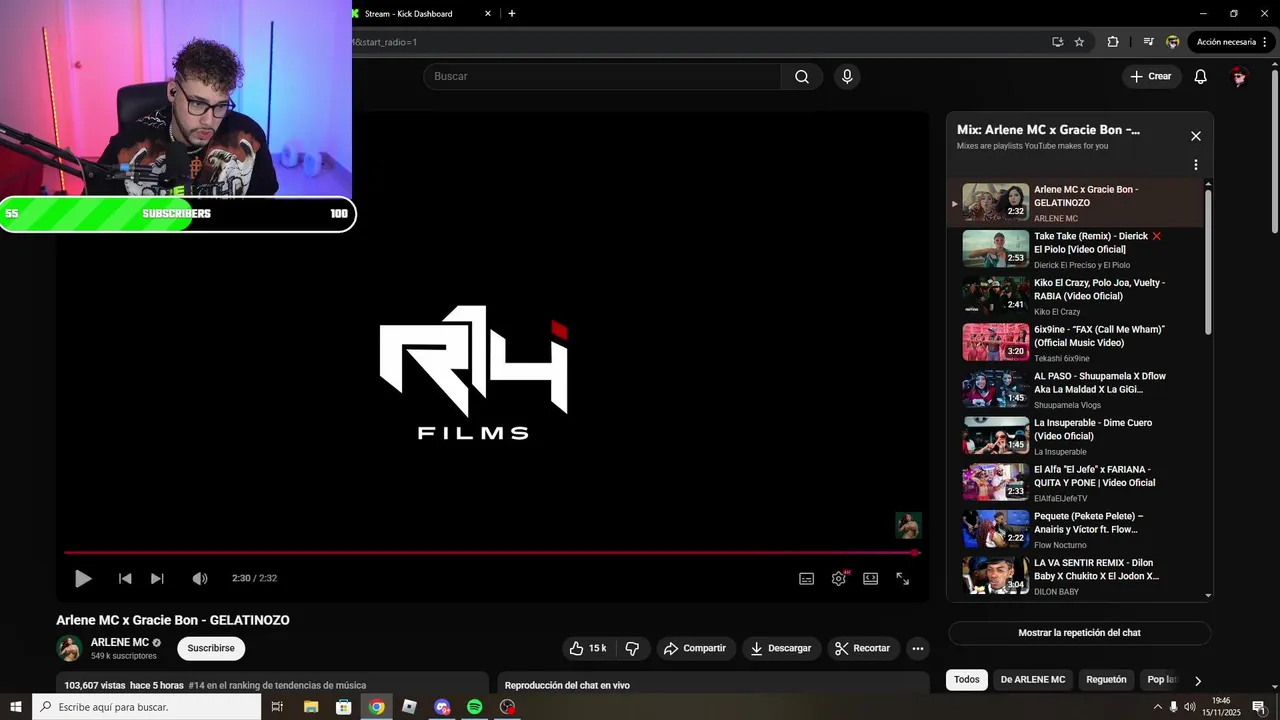Click Mostrar la repetición del chat

(x=1079, y=633)
